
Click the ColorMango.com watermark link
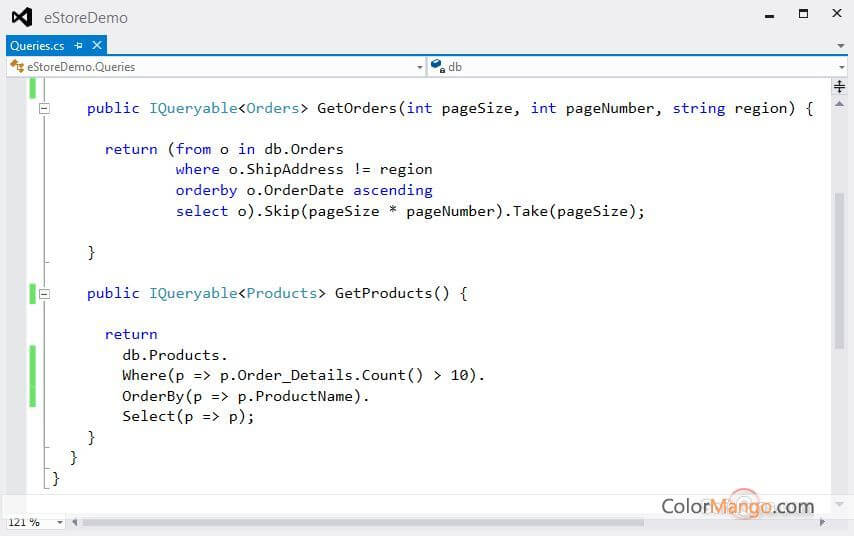pos(737,506)
